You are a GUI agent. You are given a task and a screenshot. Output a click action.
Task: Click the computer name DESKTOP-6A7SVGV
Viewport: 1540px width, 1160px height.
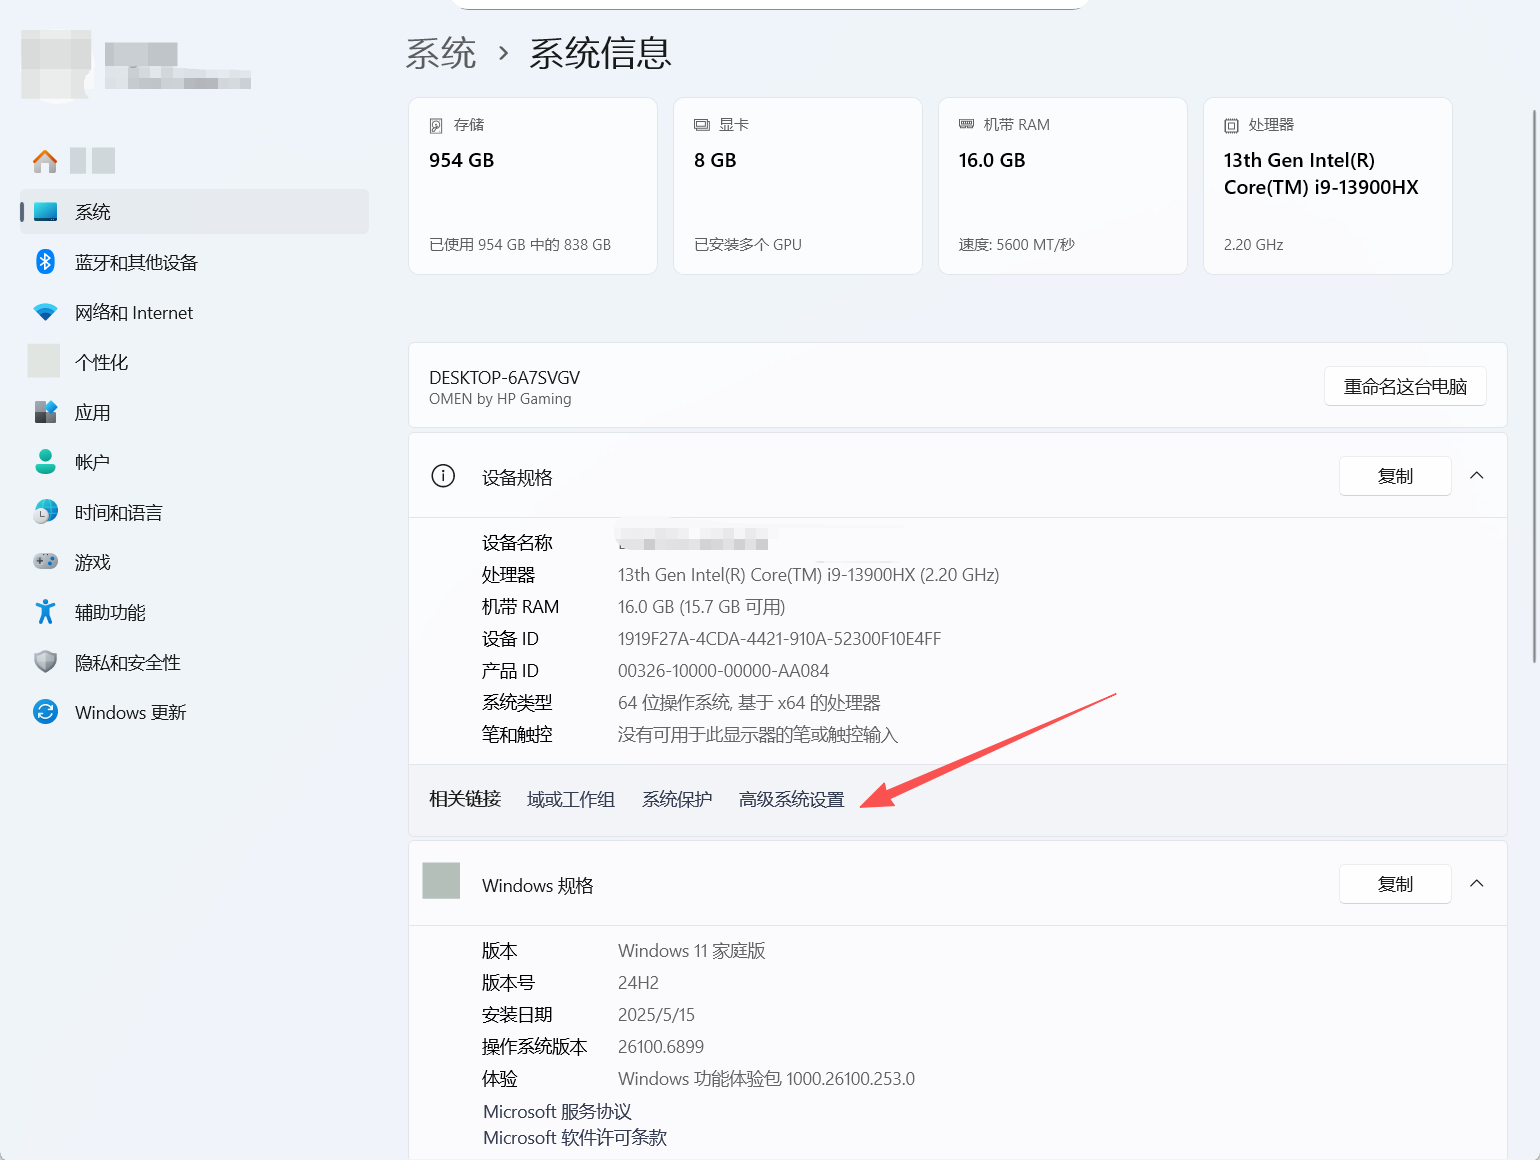pyautogui.click(x=504, y=378)
